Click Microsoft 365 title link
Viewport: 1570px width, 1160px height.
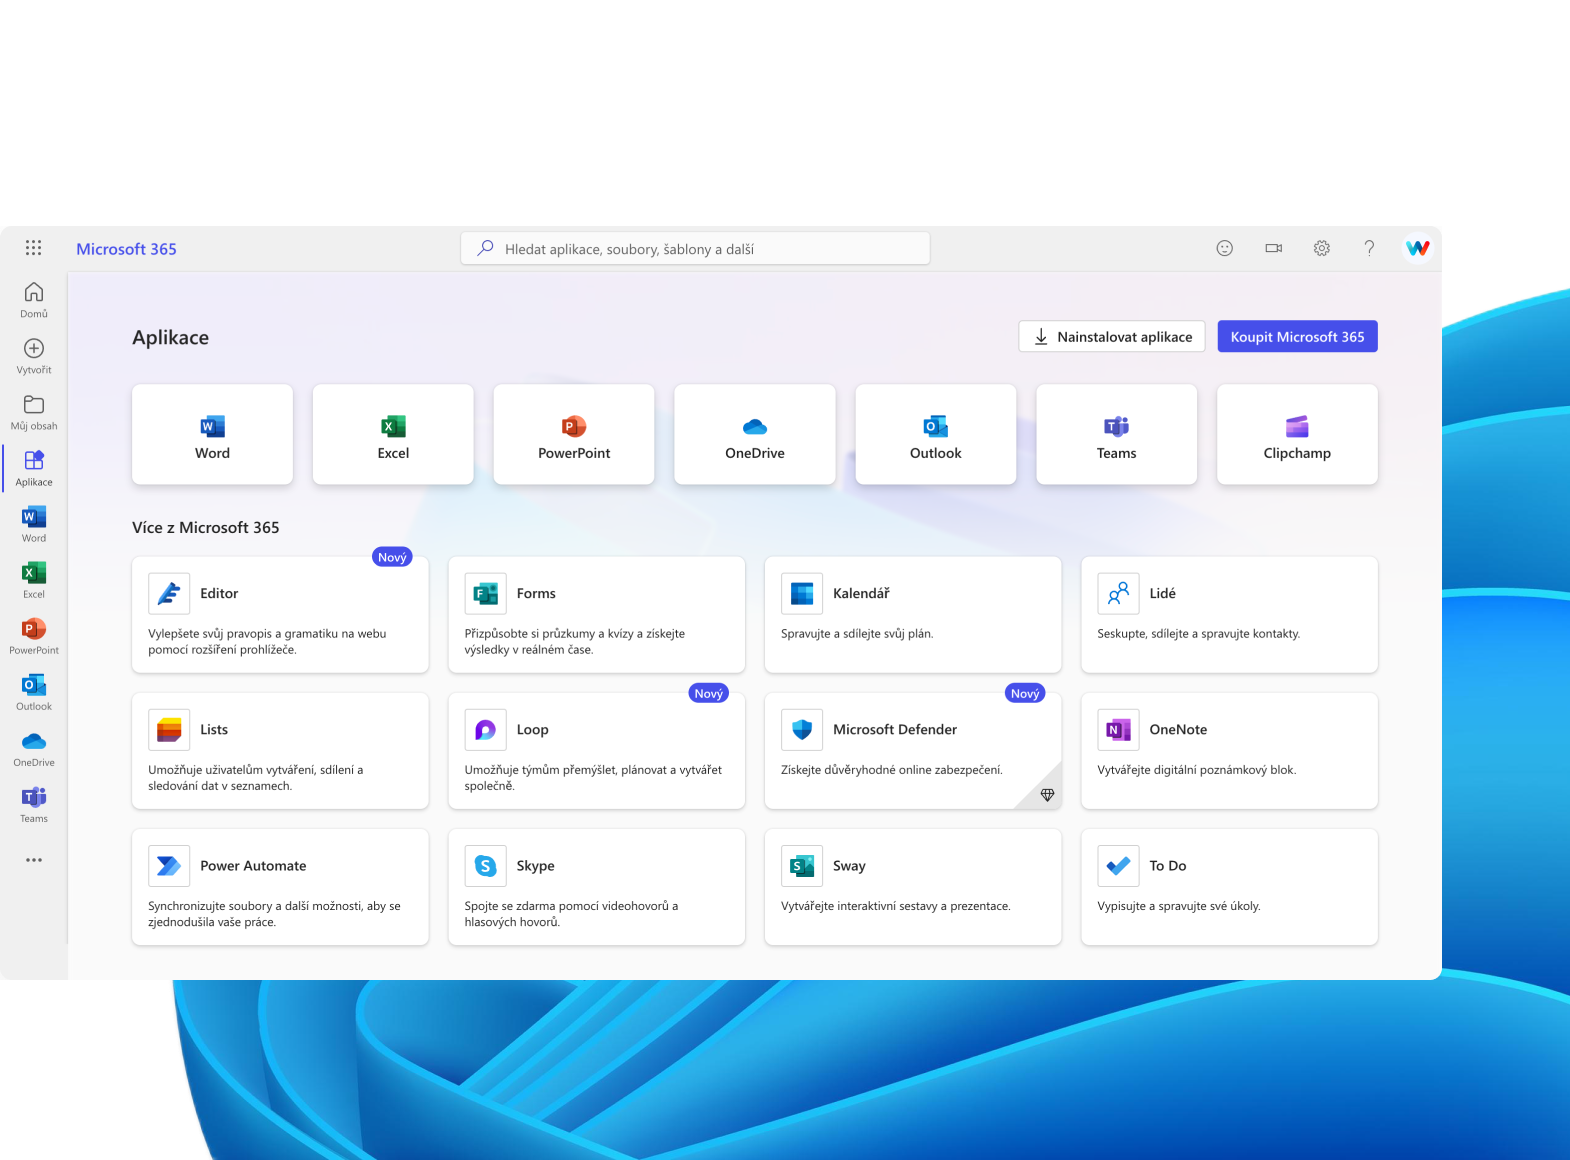click(126, 249)
